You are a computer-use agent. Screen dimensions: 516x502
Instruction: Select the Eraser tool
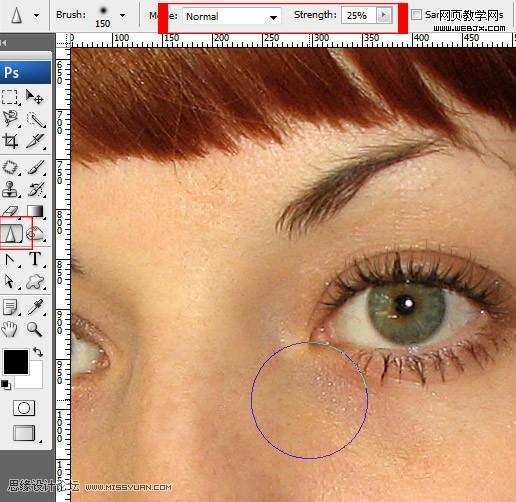10,211
